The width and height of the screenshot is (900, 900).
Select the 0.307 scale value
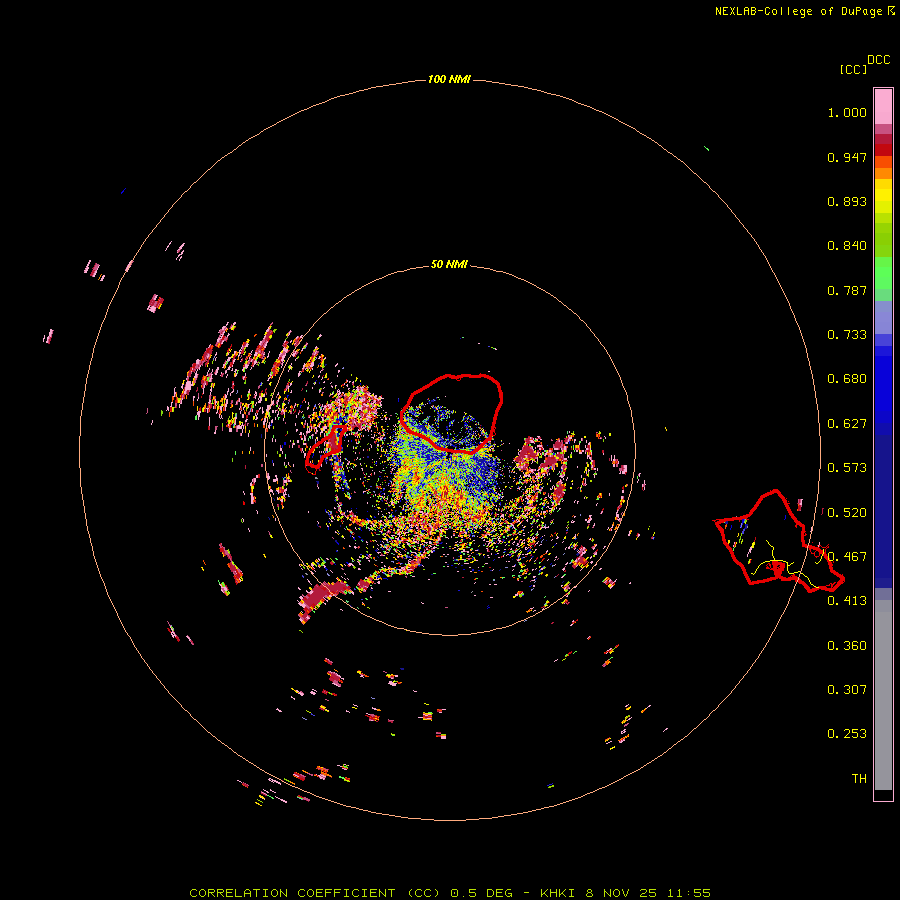click(847, 690)
